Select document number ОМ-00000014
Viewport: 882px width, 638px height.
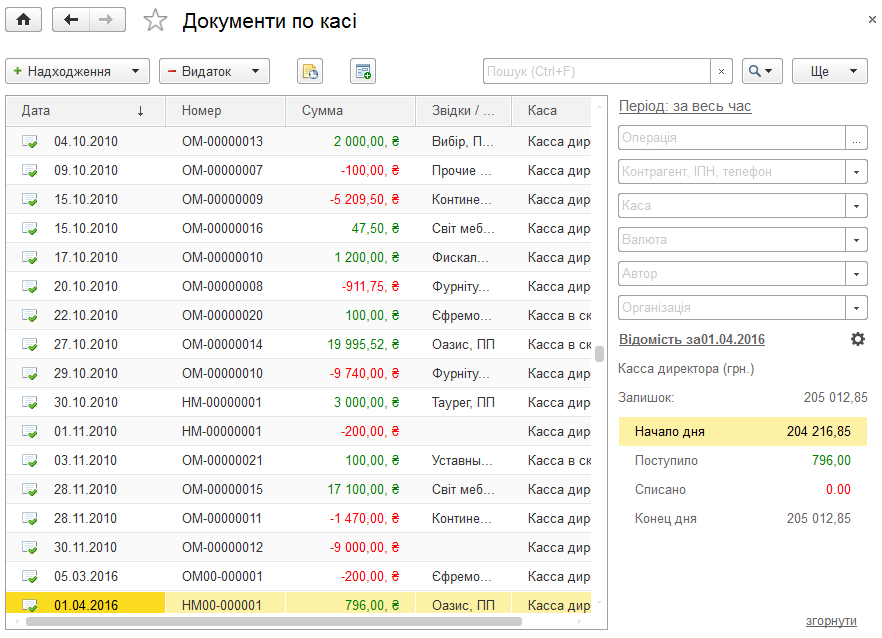(x=222, y=344)
